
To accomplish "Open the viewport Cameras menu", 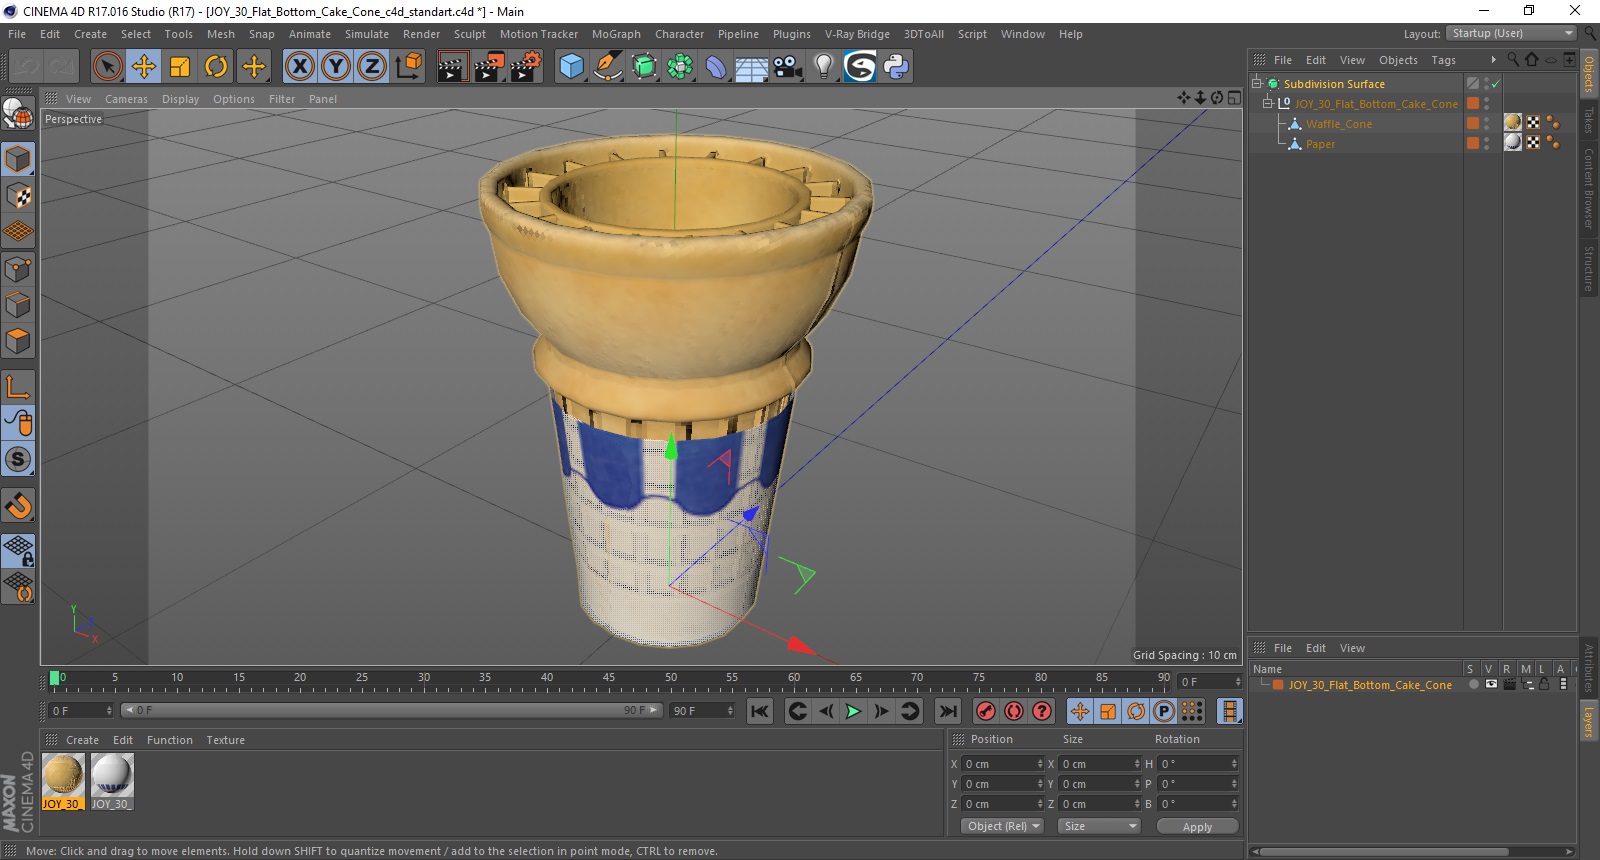I will [x=126, y=99].
